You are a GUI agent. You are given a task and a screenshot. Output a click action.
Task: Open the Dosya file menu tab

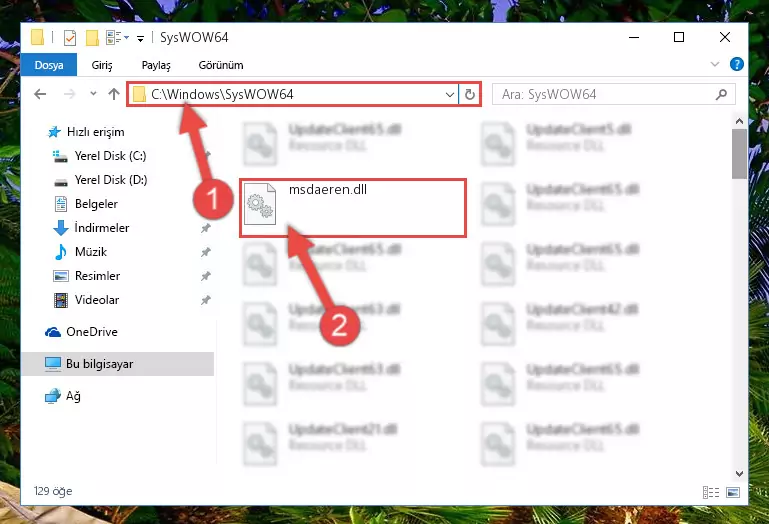[49, 65]
